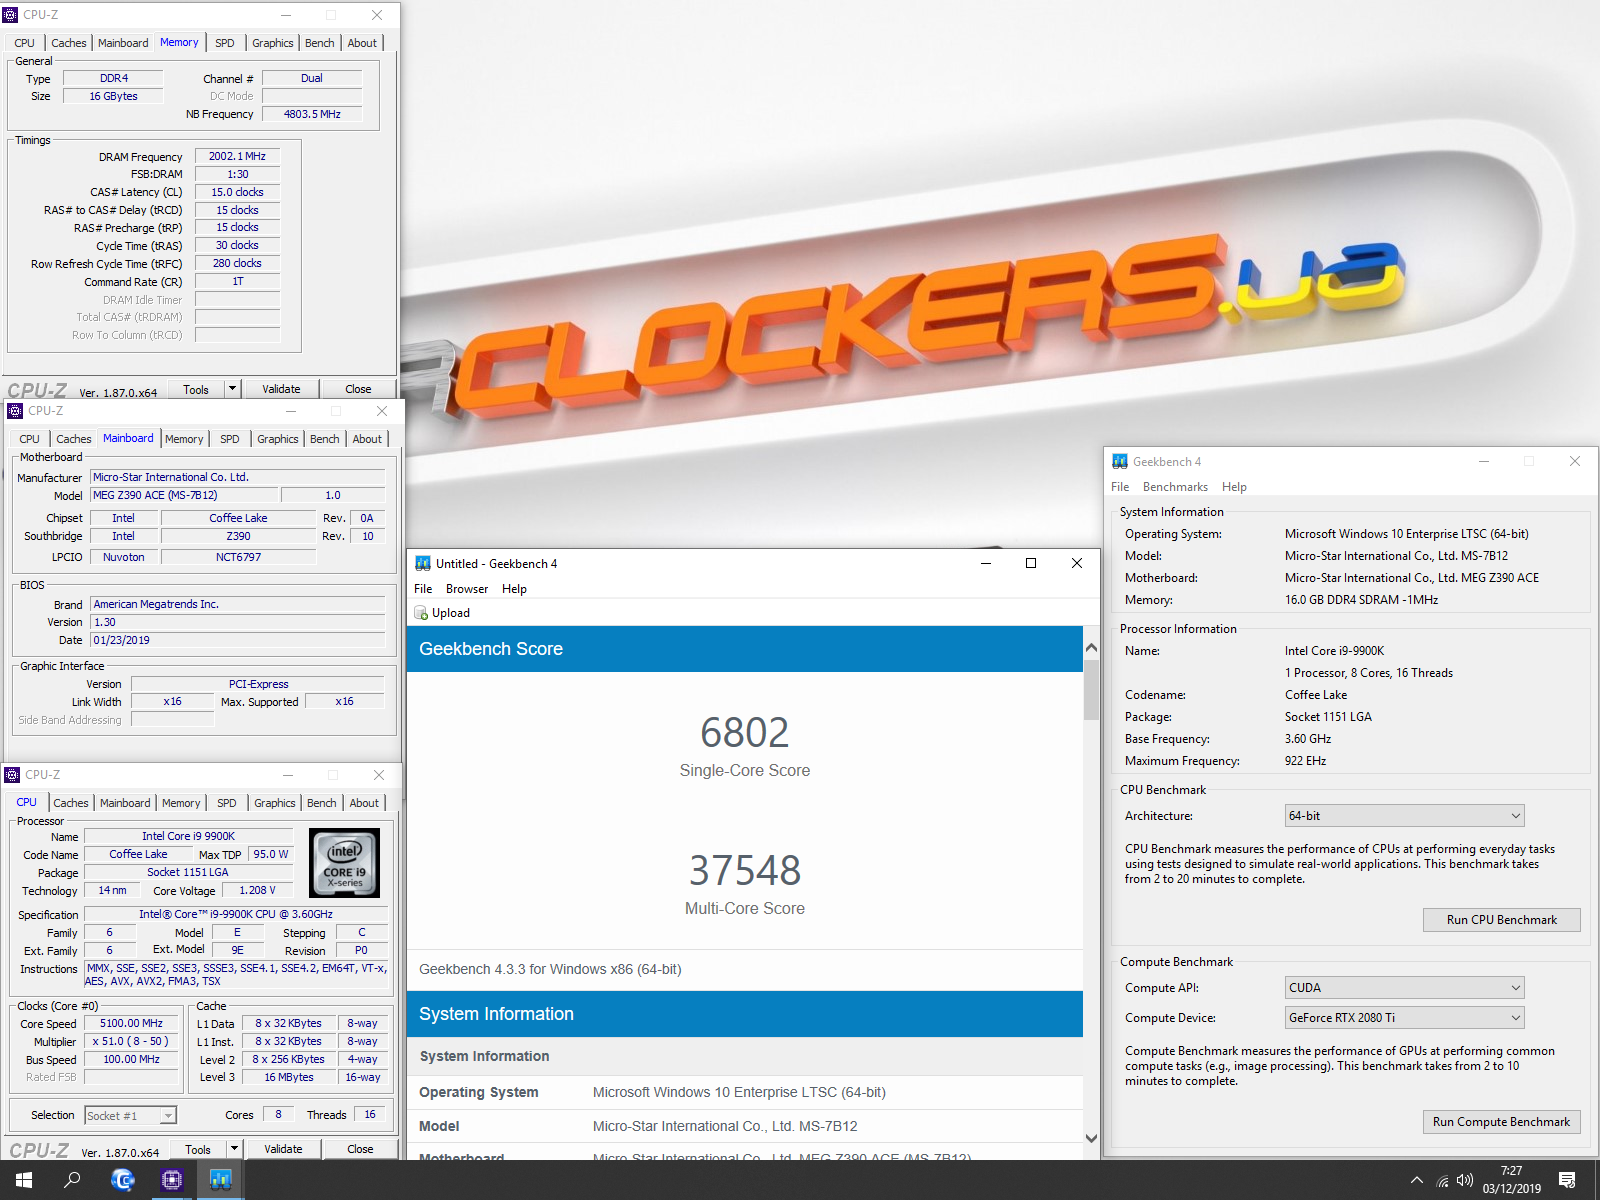Viewport: 1600px width, 1200px height.
Task: Click the Geekbench 4 window title icon
Action: pyautogui.click(x=1120, y=461)
